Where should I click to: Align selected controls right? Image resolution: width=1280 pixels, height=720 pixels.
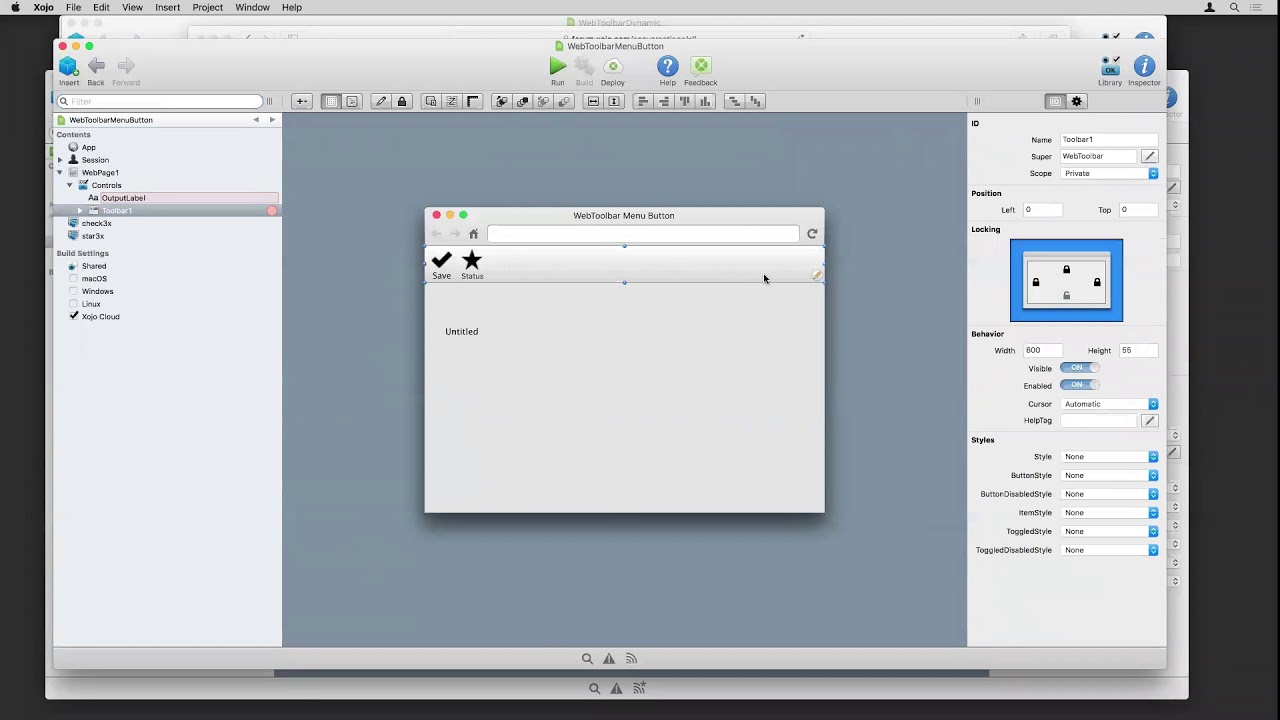[664, 101]
